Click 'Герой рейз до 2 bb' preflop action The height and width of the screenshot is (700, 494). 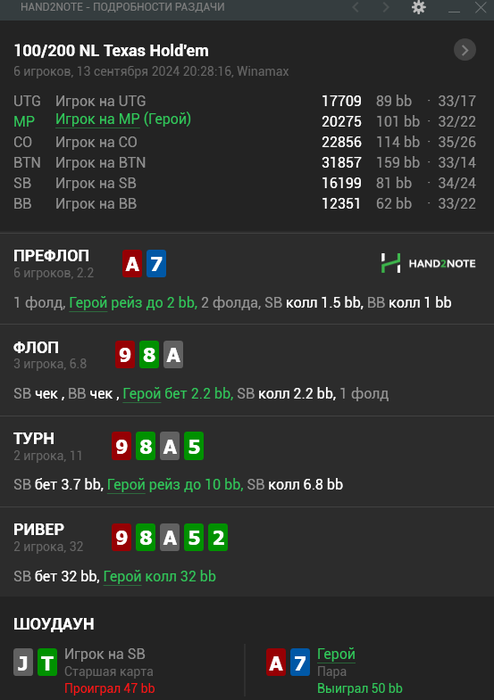pyautogui.click(x=133, y=303)
